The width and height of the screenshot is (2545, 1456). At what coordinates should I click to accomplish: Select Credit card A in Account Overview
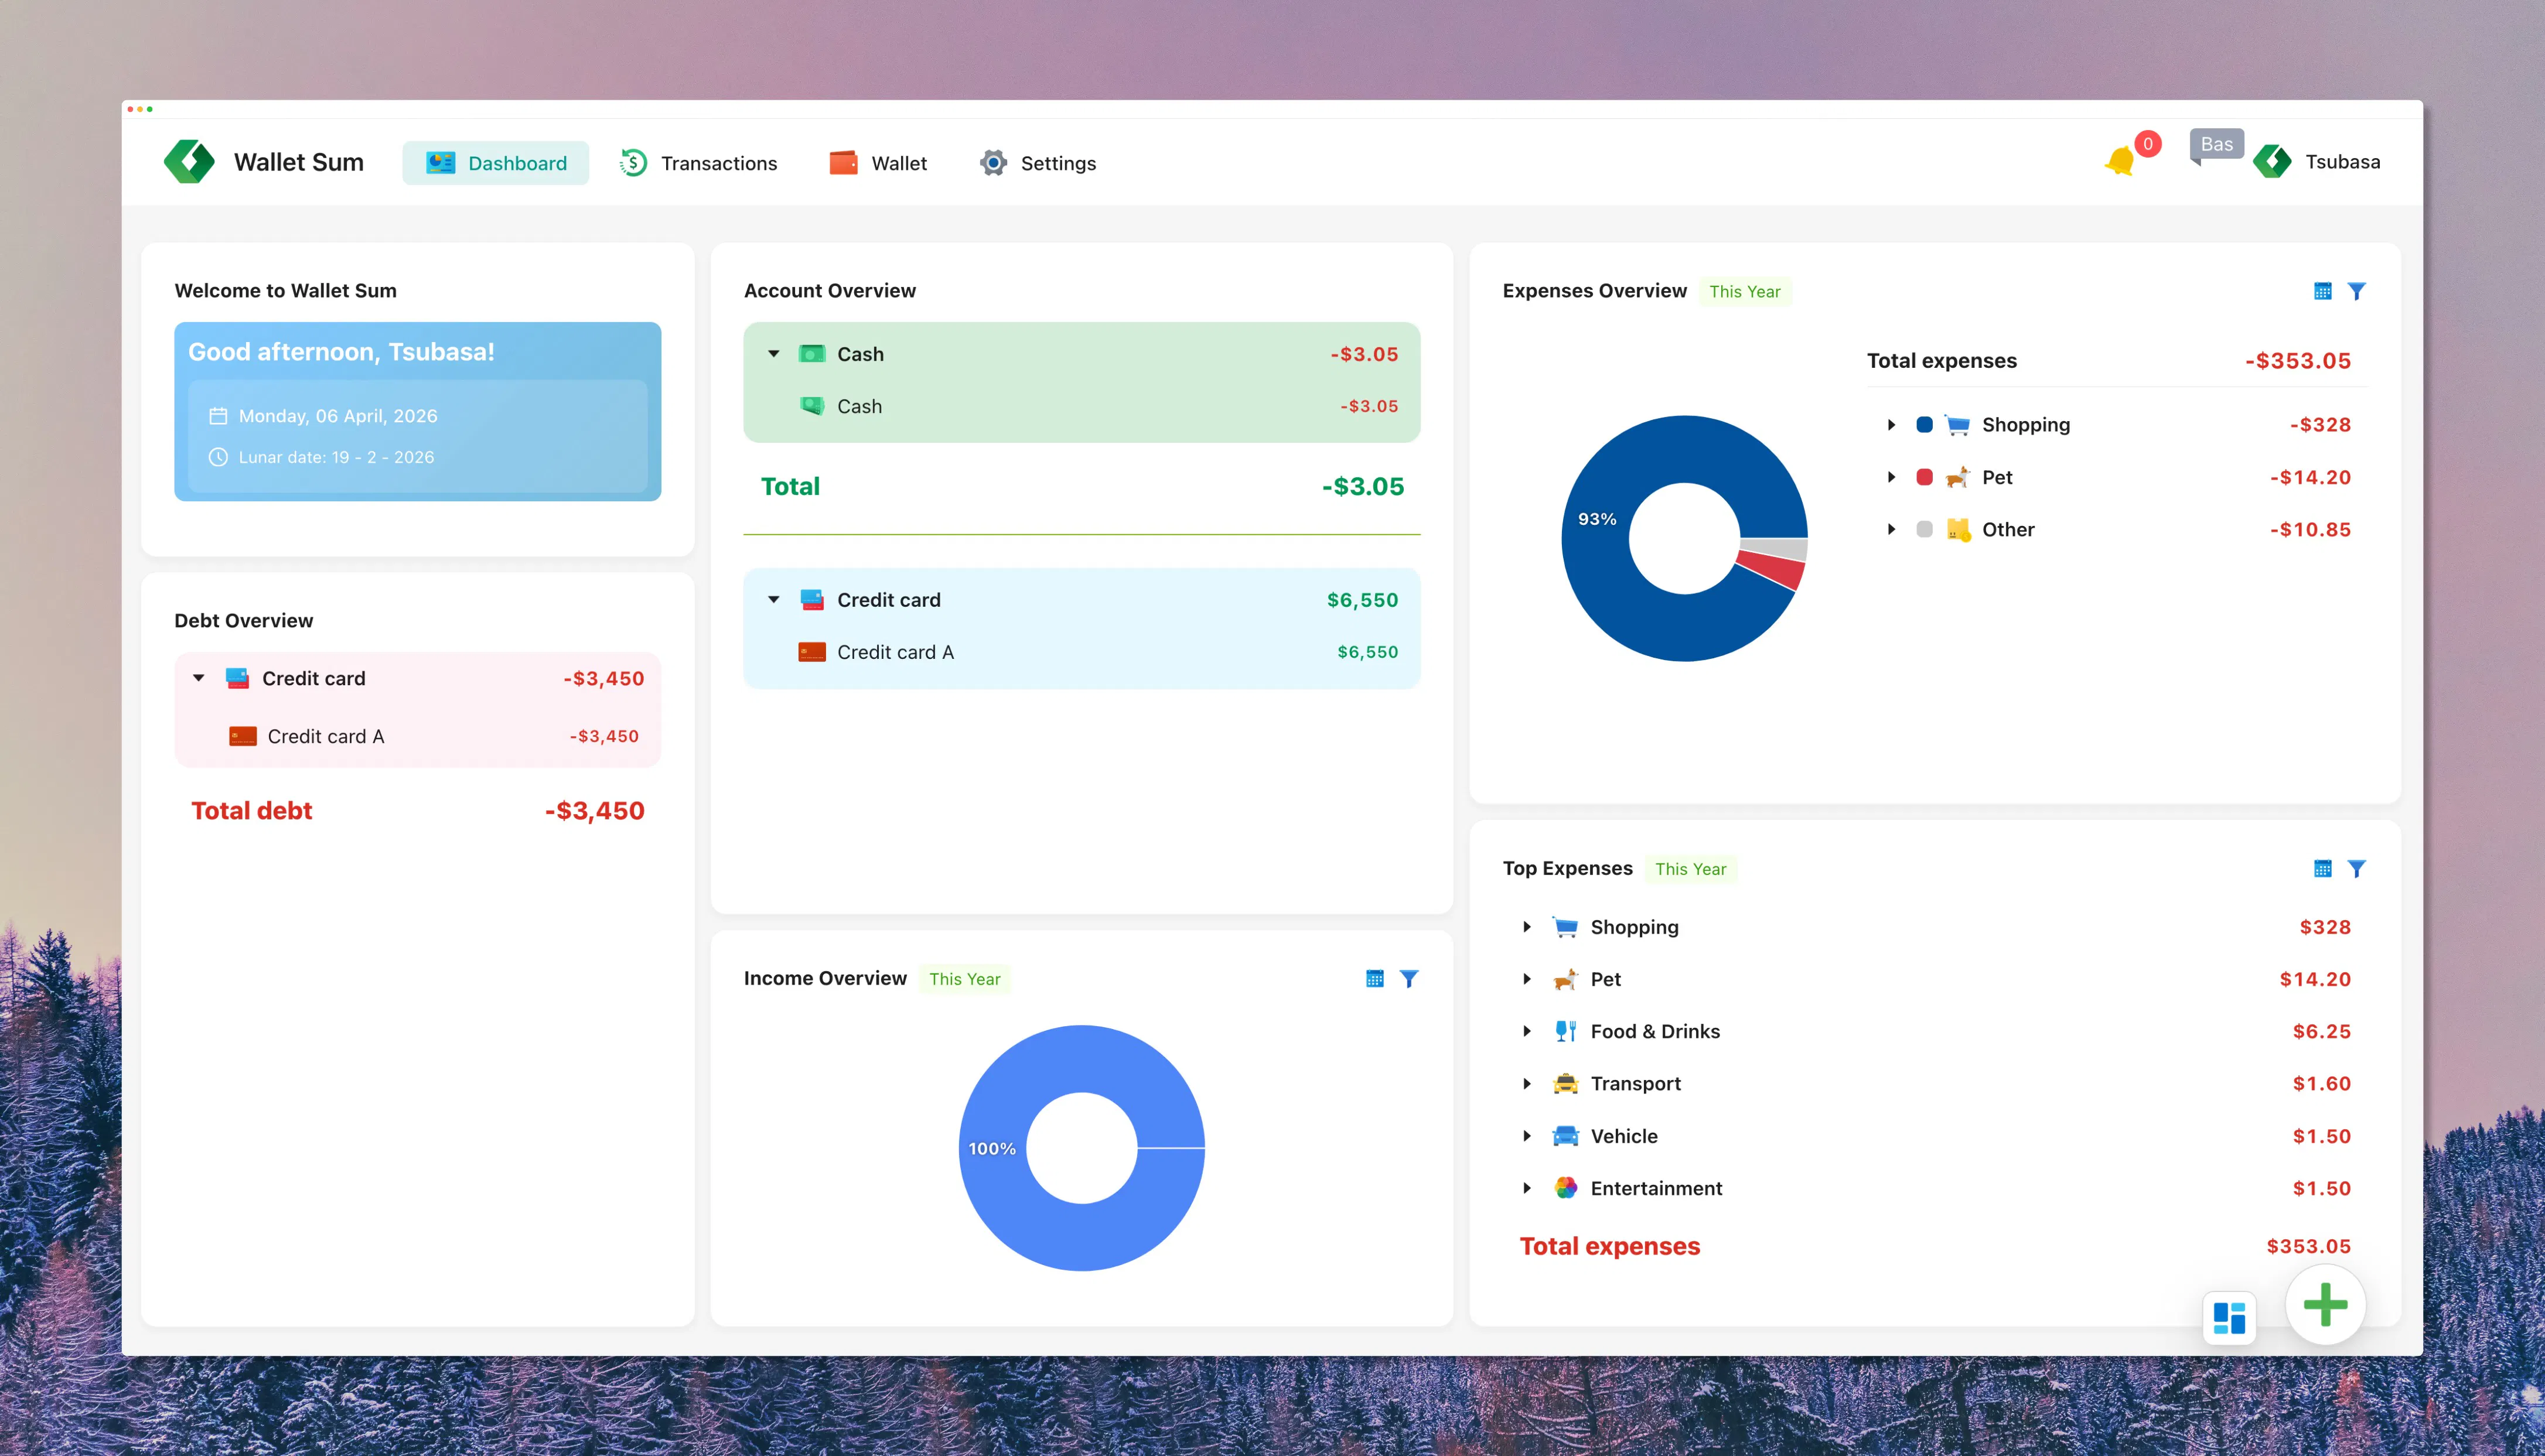click(1082, 652)
